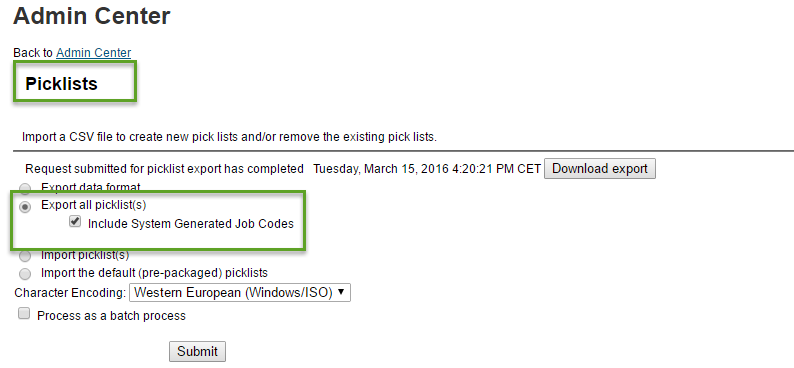Select the Export data format radio button
The image size is (794, 368).
[x=25, y=189]
